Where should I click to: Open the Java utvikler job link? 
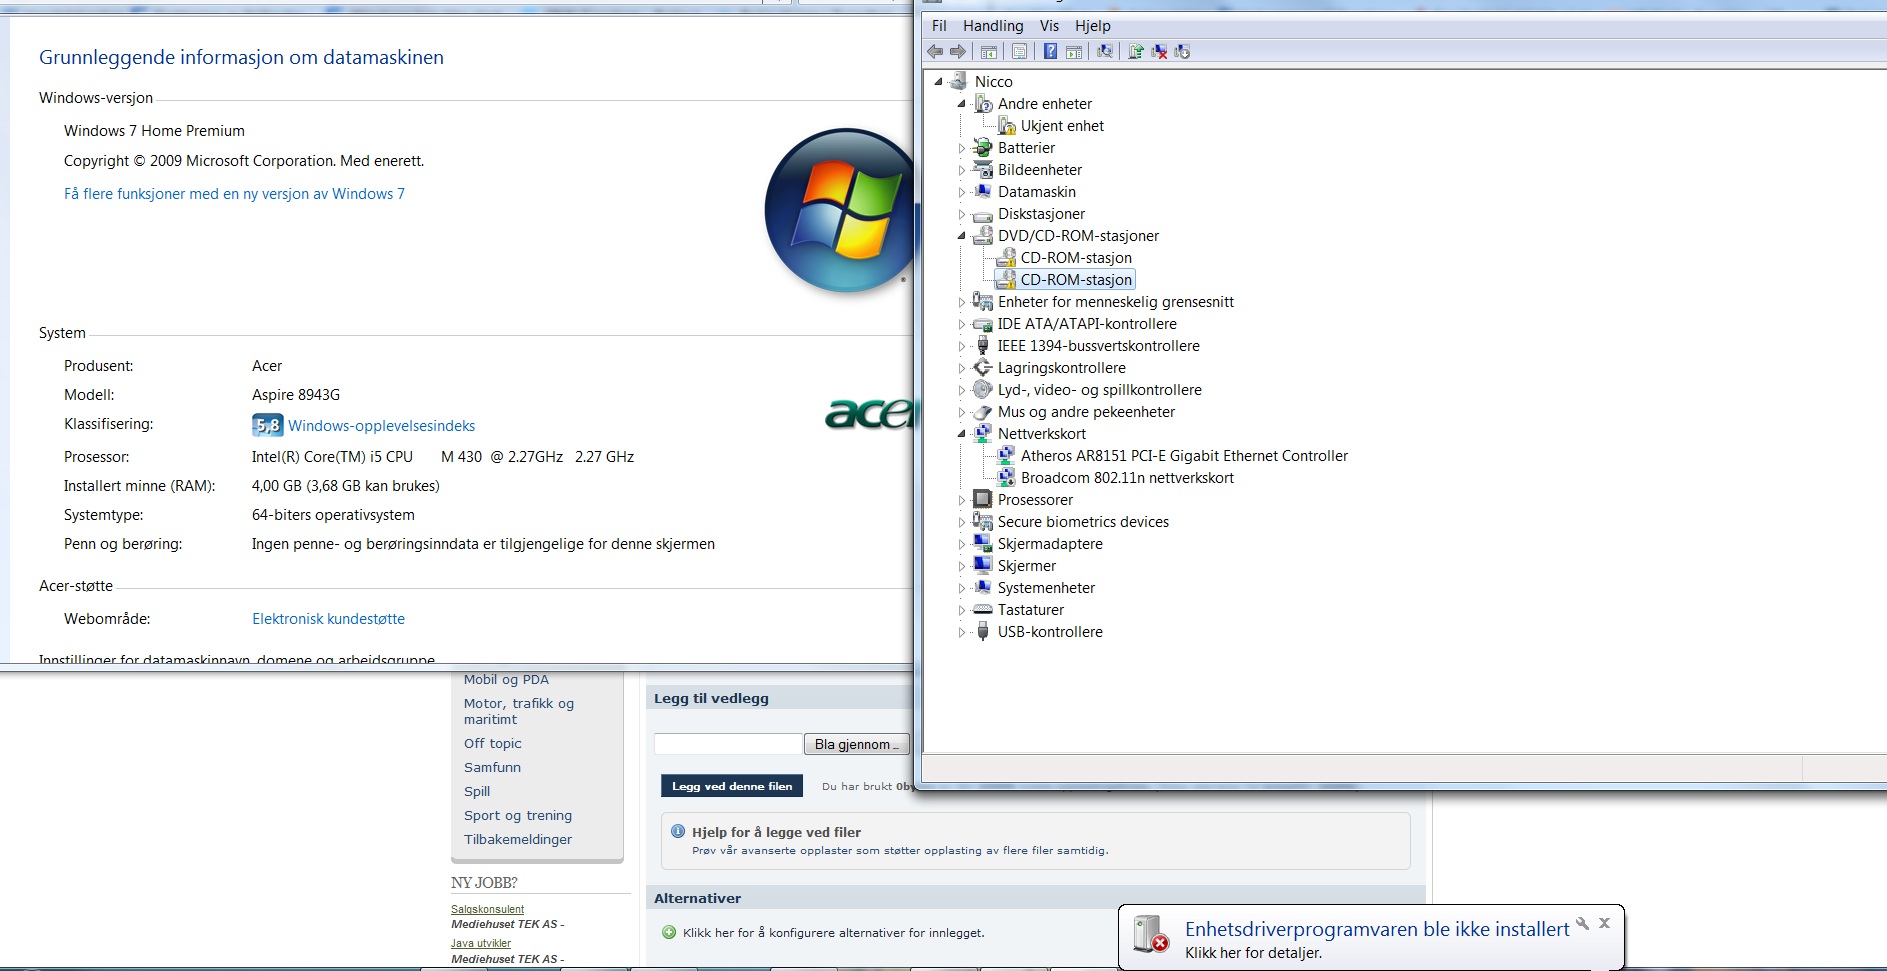pyautogui.click(x=481, y=943)
